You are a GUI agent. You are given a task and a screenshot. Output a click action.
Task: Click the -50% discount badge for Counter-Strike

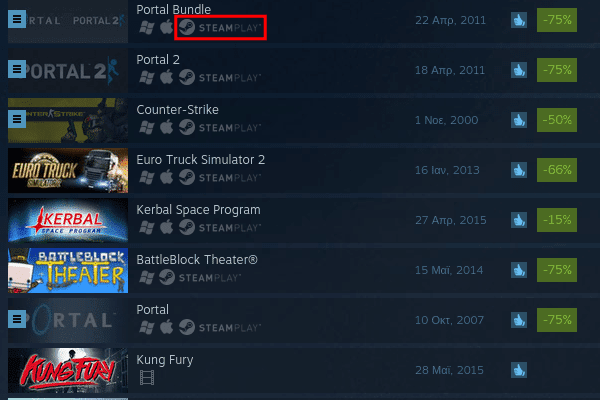[x=557, y=120]
